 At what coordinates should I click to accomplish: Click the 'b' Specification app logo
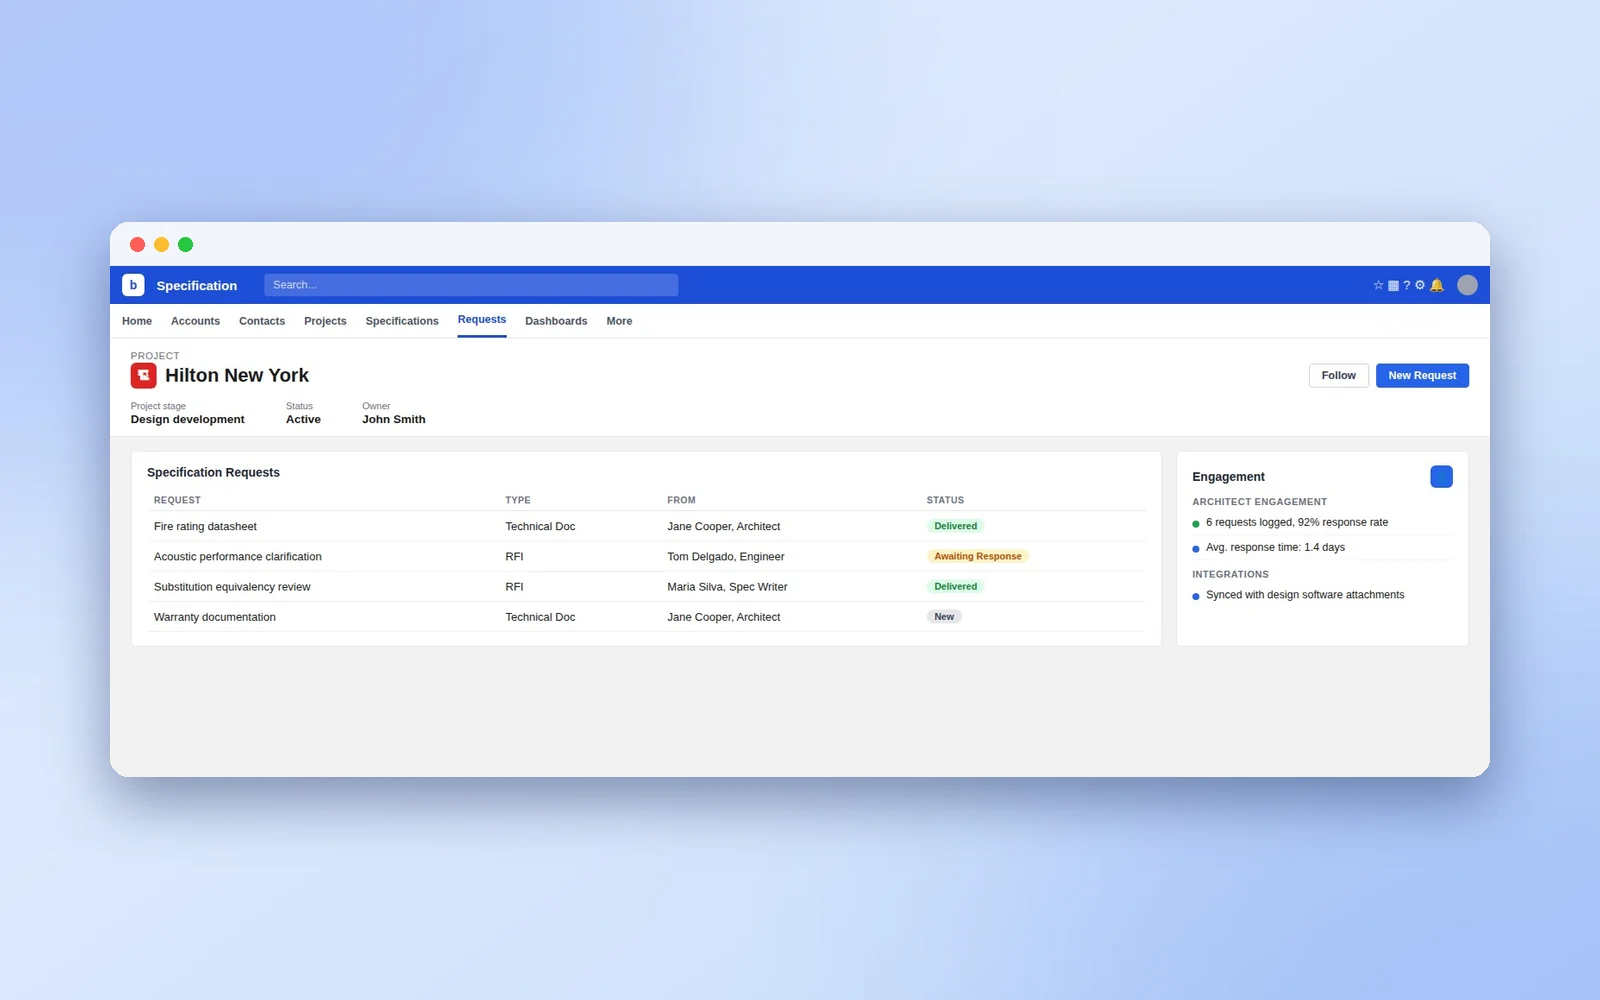click(133, 285)
